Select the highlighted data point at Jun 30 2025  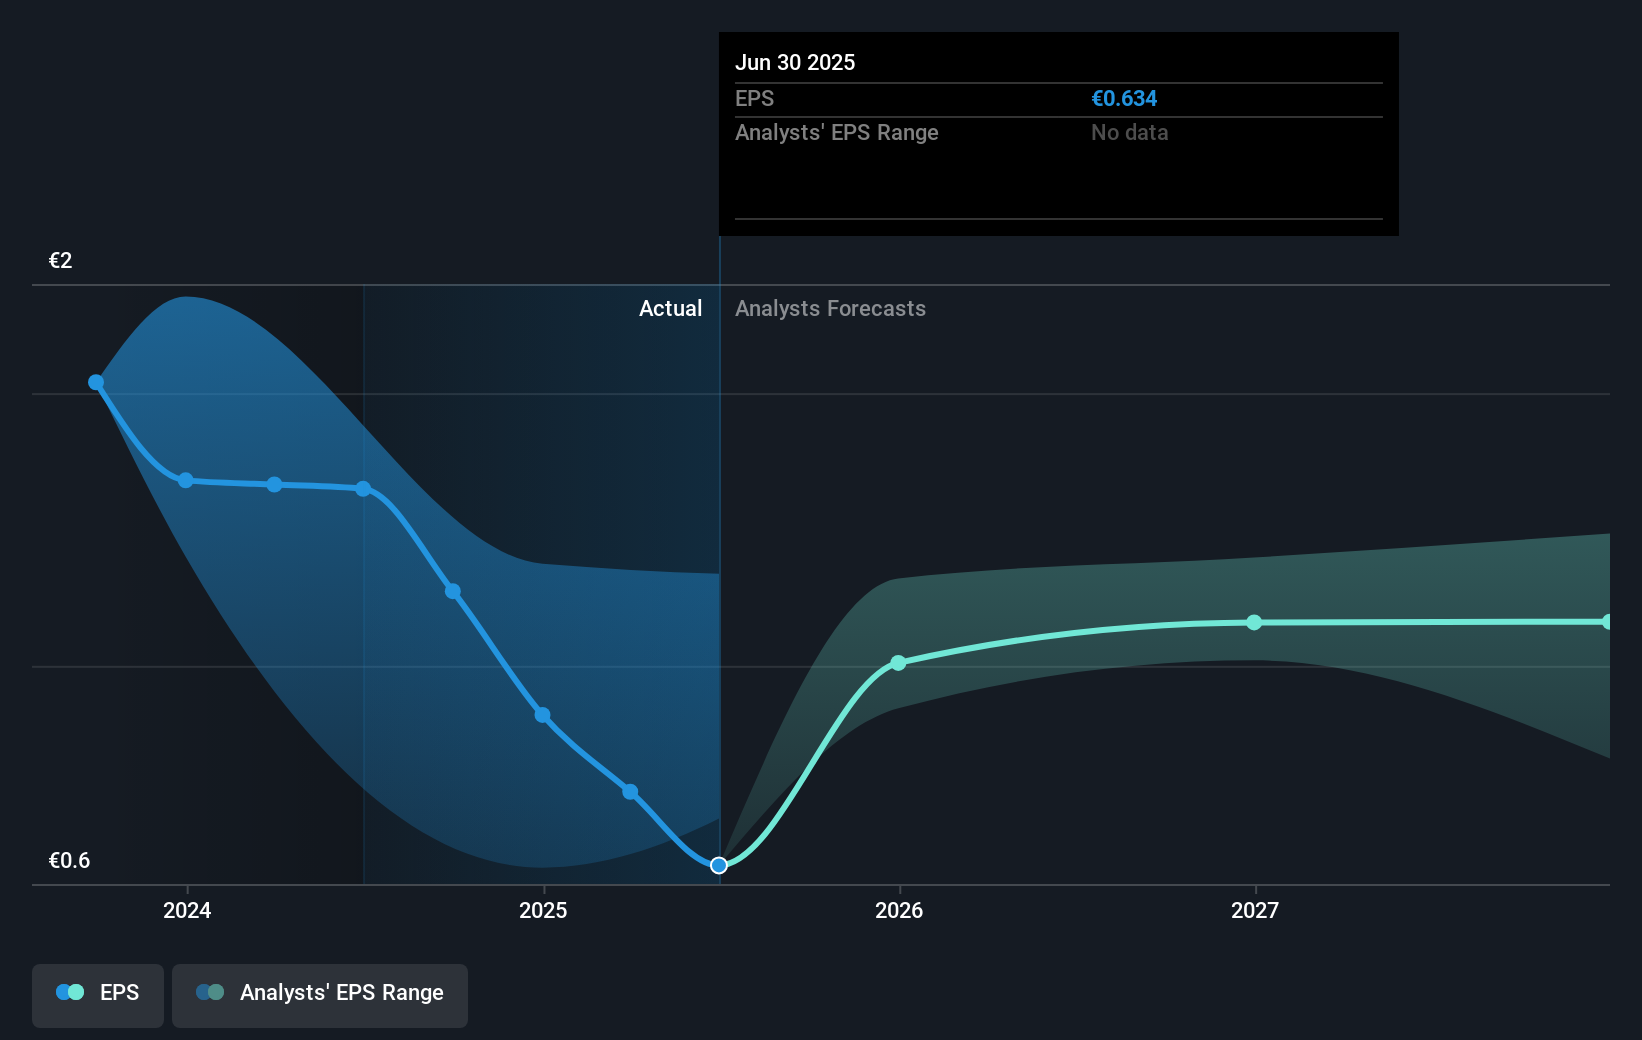pyautogui.click(x=718, y=865)
